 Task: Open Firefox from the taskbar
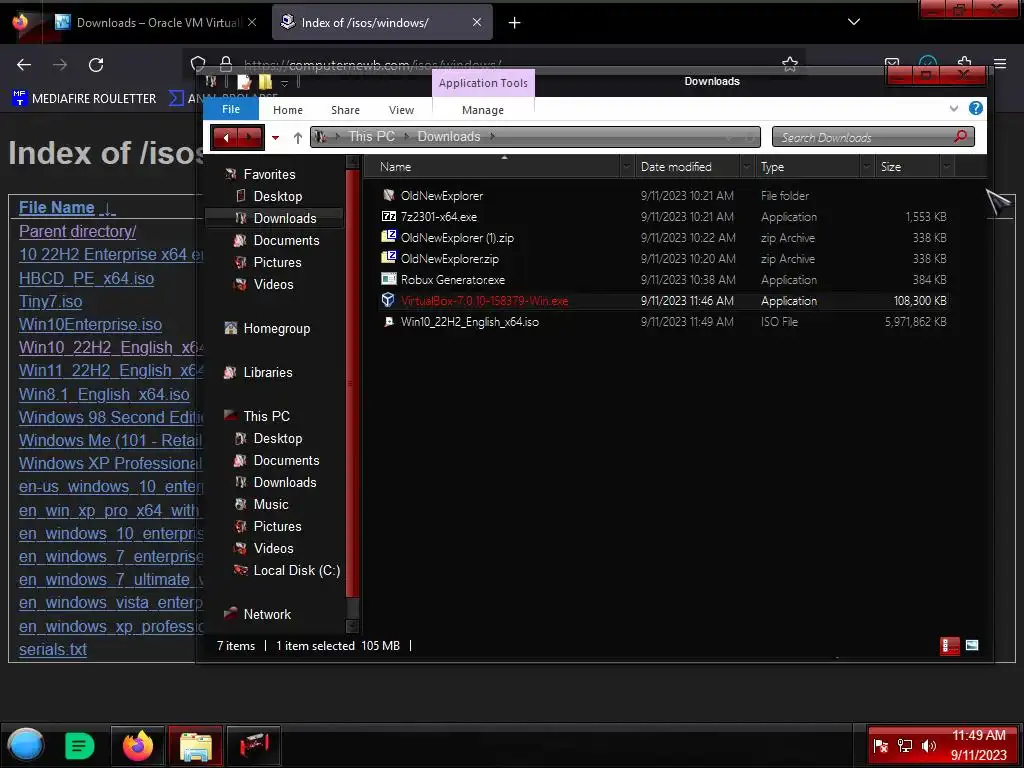coord(138,745)
